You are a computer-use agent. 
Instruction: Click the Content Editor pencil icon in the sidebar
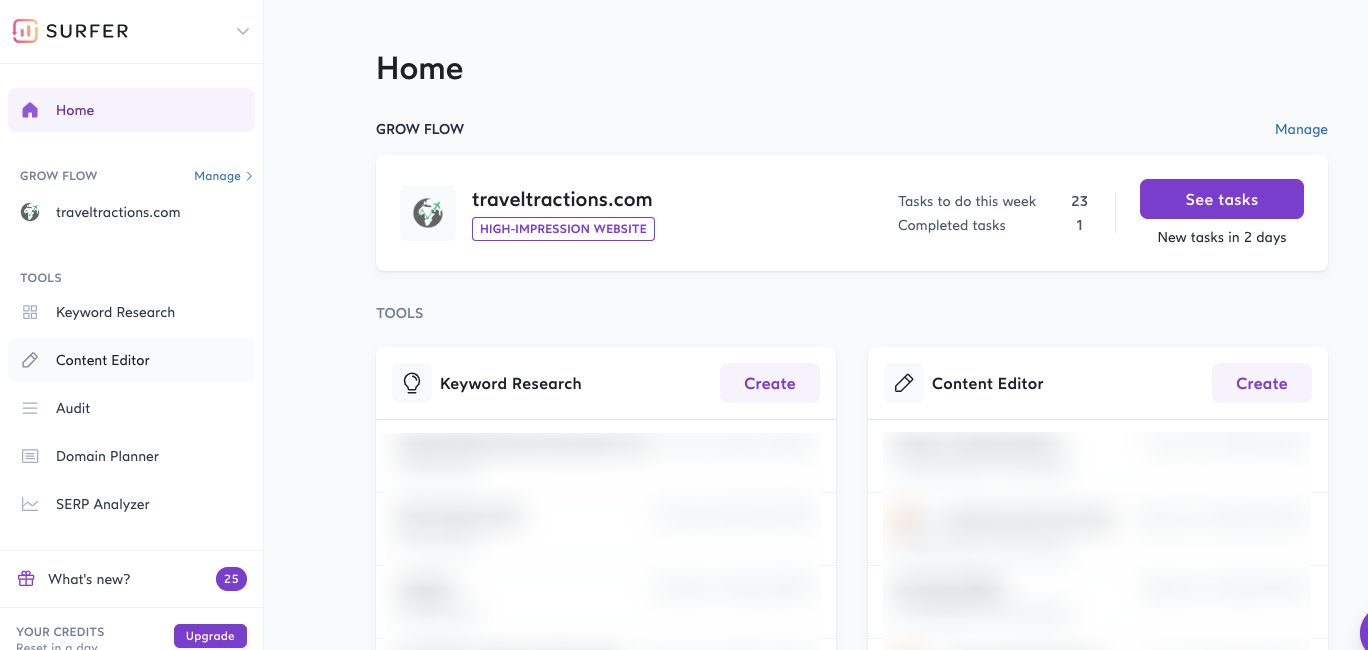pos(30,360)
